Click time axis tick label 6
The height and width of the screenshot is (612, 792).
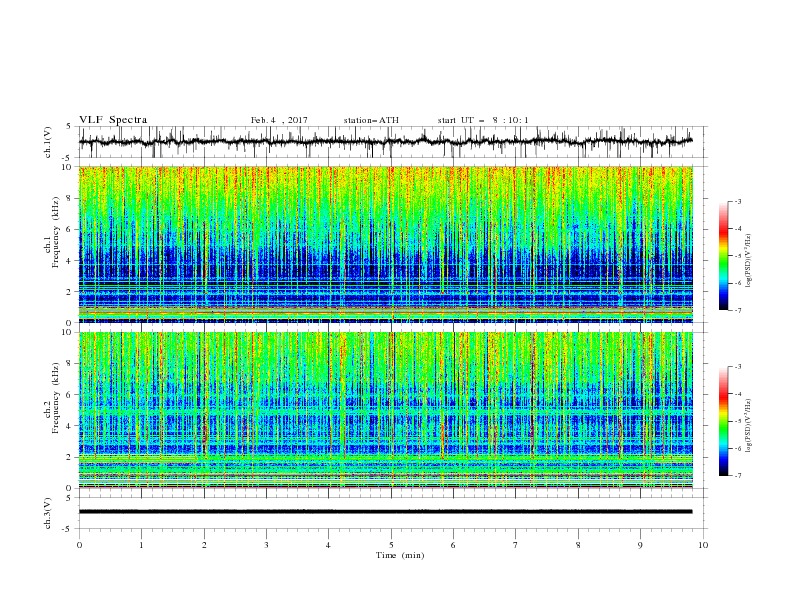coord(454,545)
